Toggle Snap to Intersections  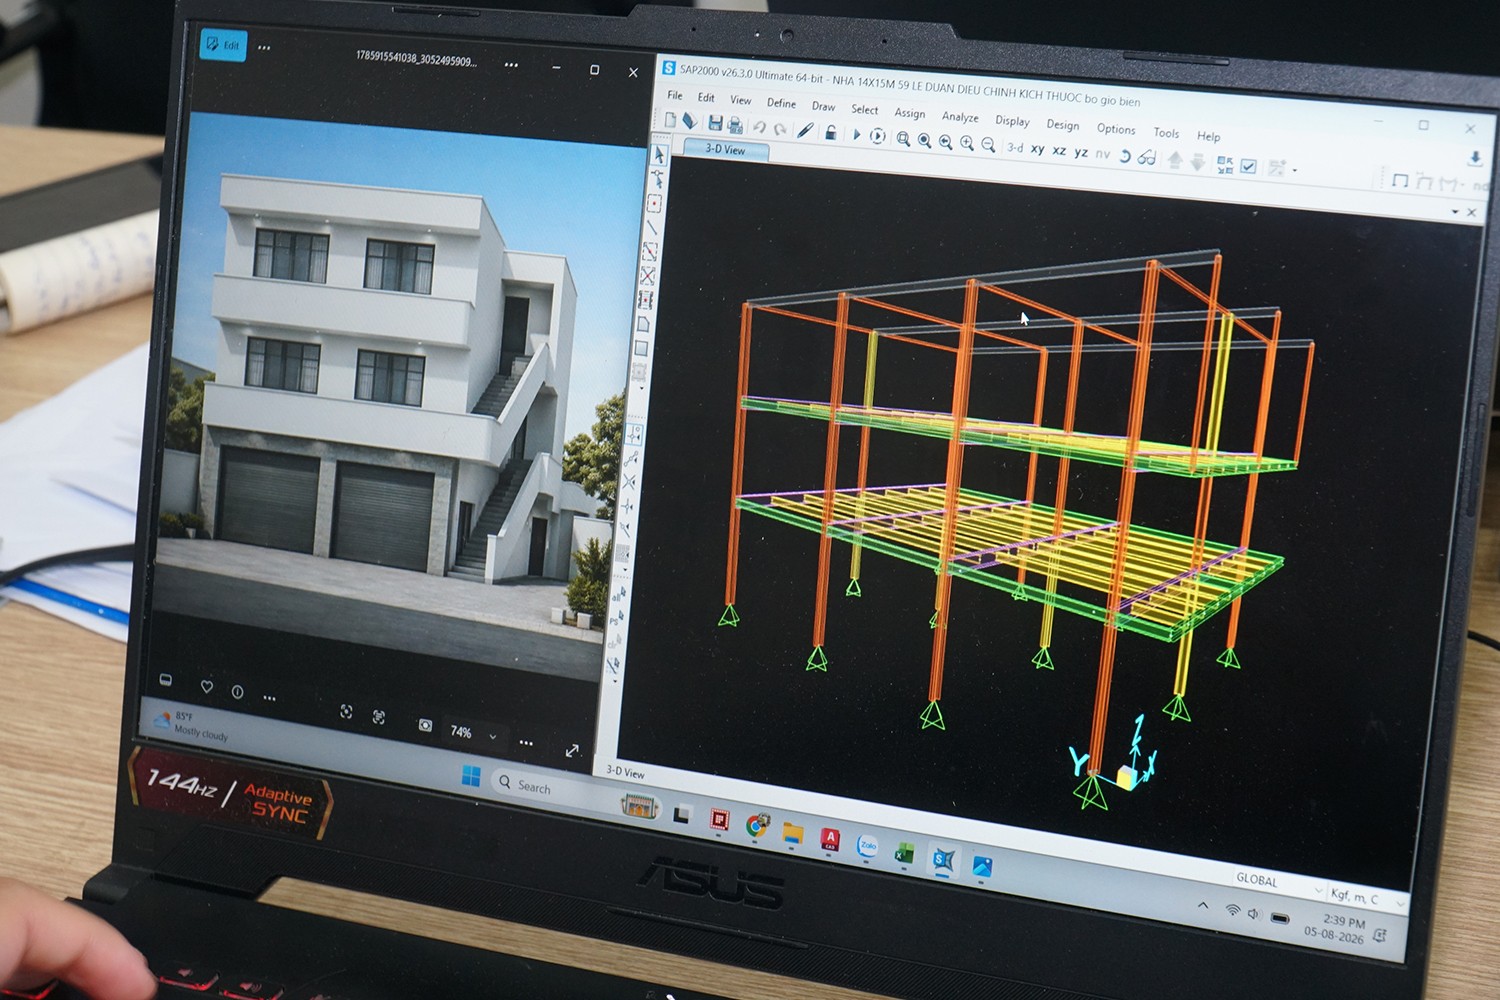point(629,482)
